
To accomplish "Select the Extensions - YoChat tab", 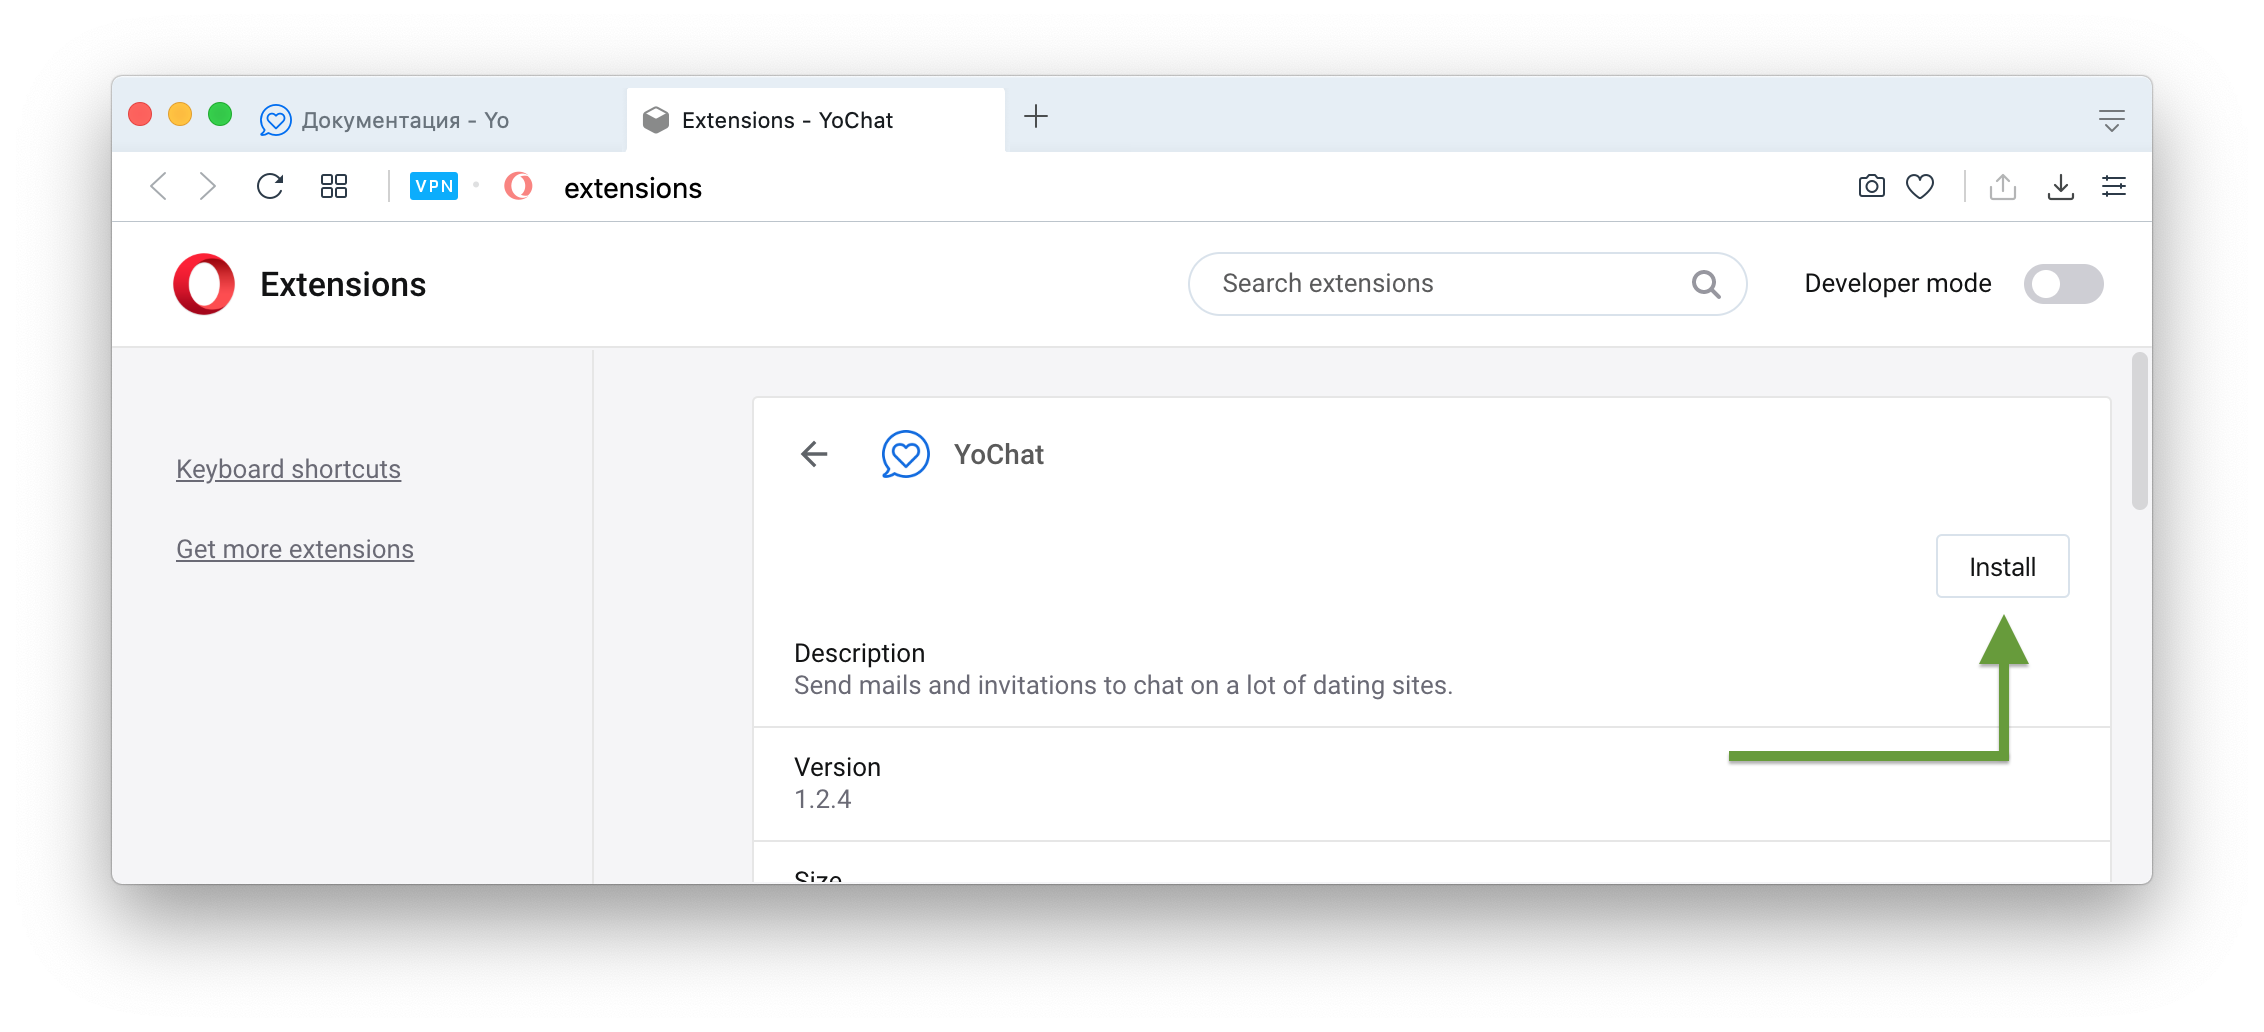I will tap(815, 120).
